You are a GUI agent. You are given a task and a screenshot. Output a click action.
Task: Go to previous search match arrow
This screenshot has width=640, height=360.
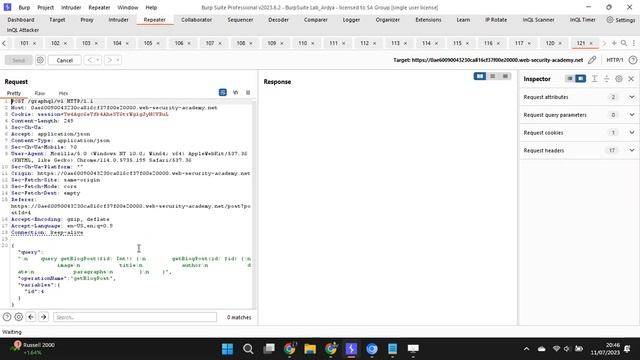point(31,317)
